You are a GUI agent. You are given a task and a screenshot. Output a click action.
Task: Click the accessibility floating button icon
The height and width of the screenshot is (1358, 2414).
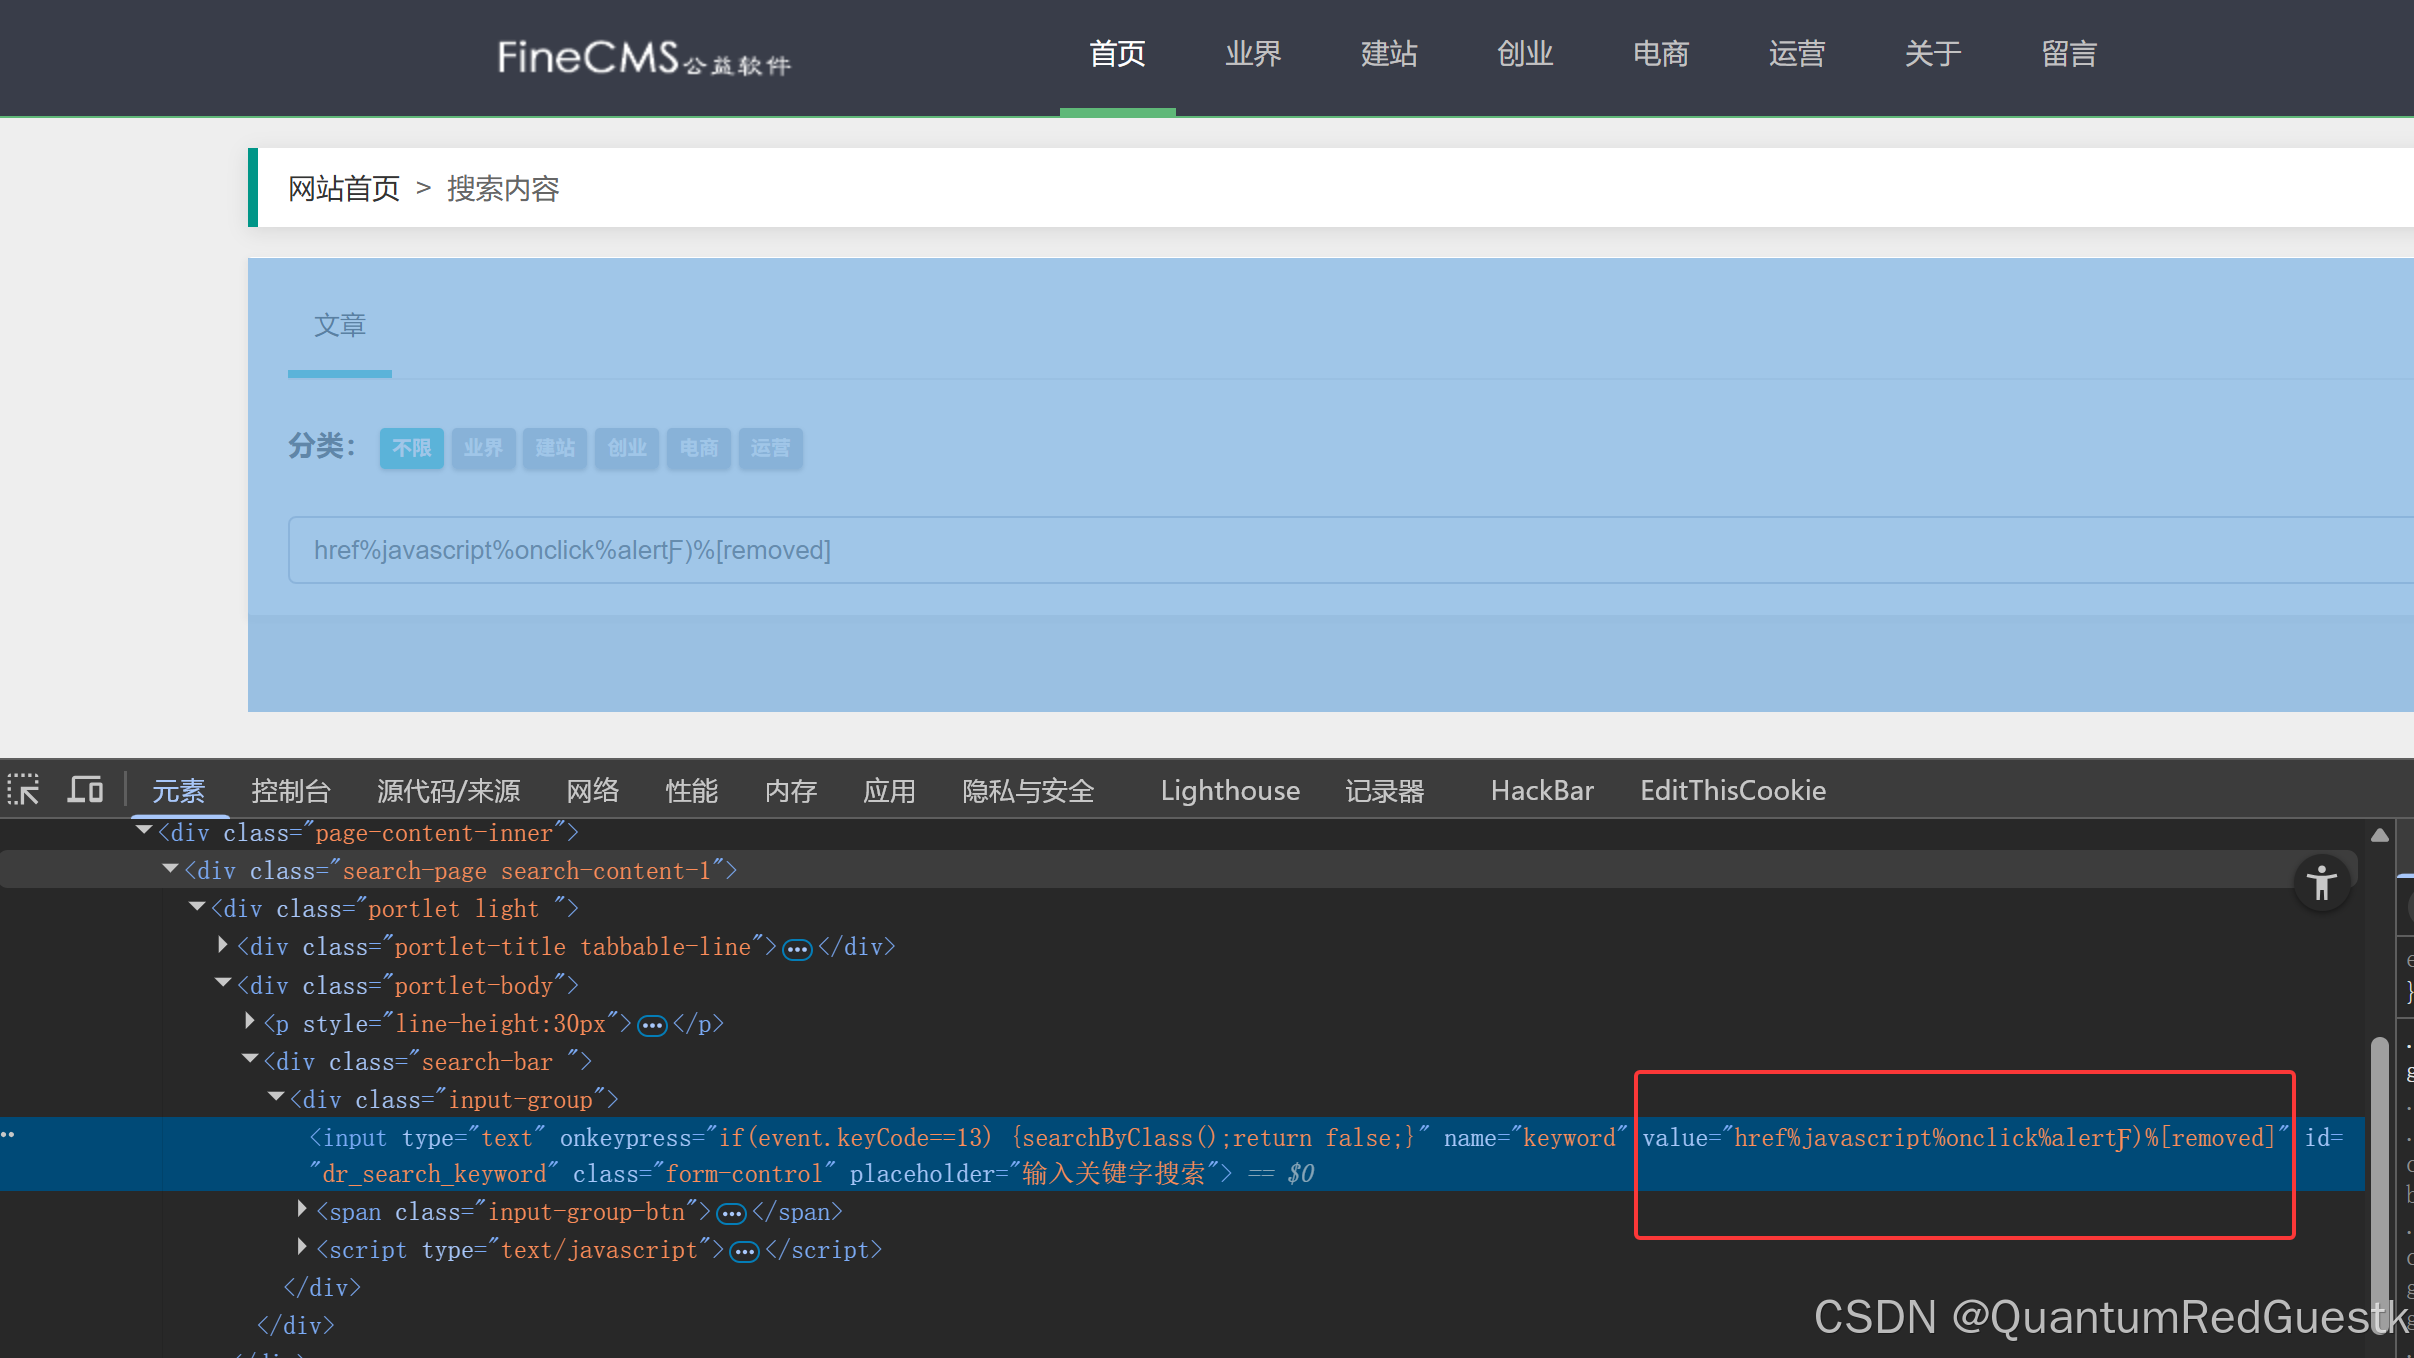coord(2321,884)
